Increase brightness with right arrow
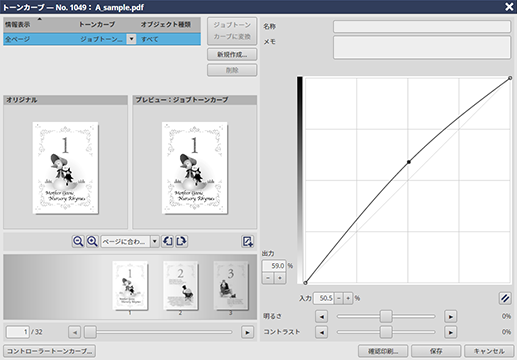The width and height of the screenshot is (517, 360). click(451, 316)
